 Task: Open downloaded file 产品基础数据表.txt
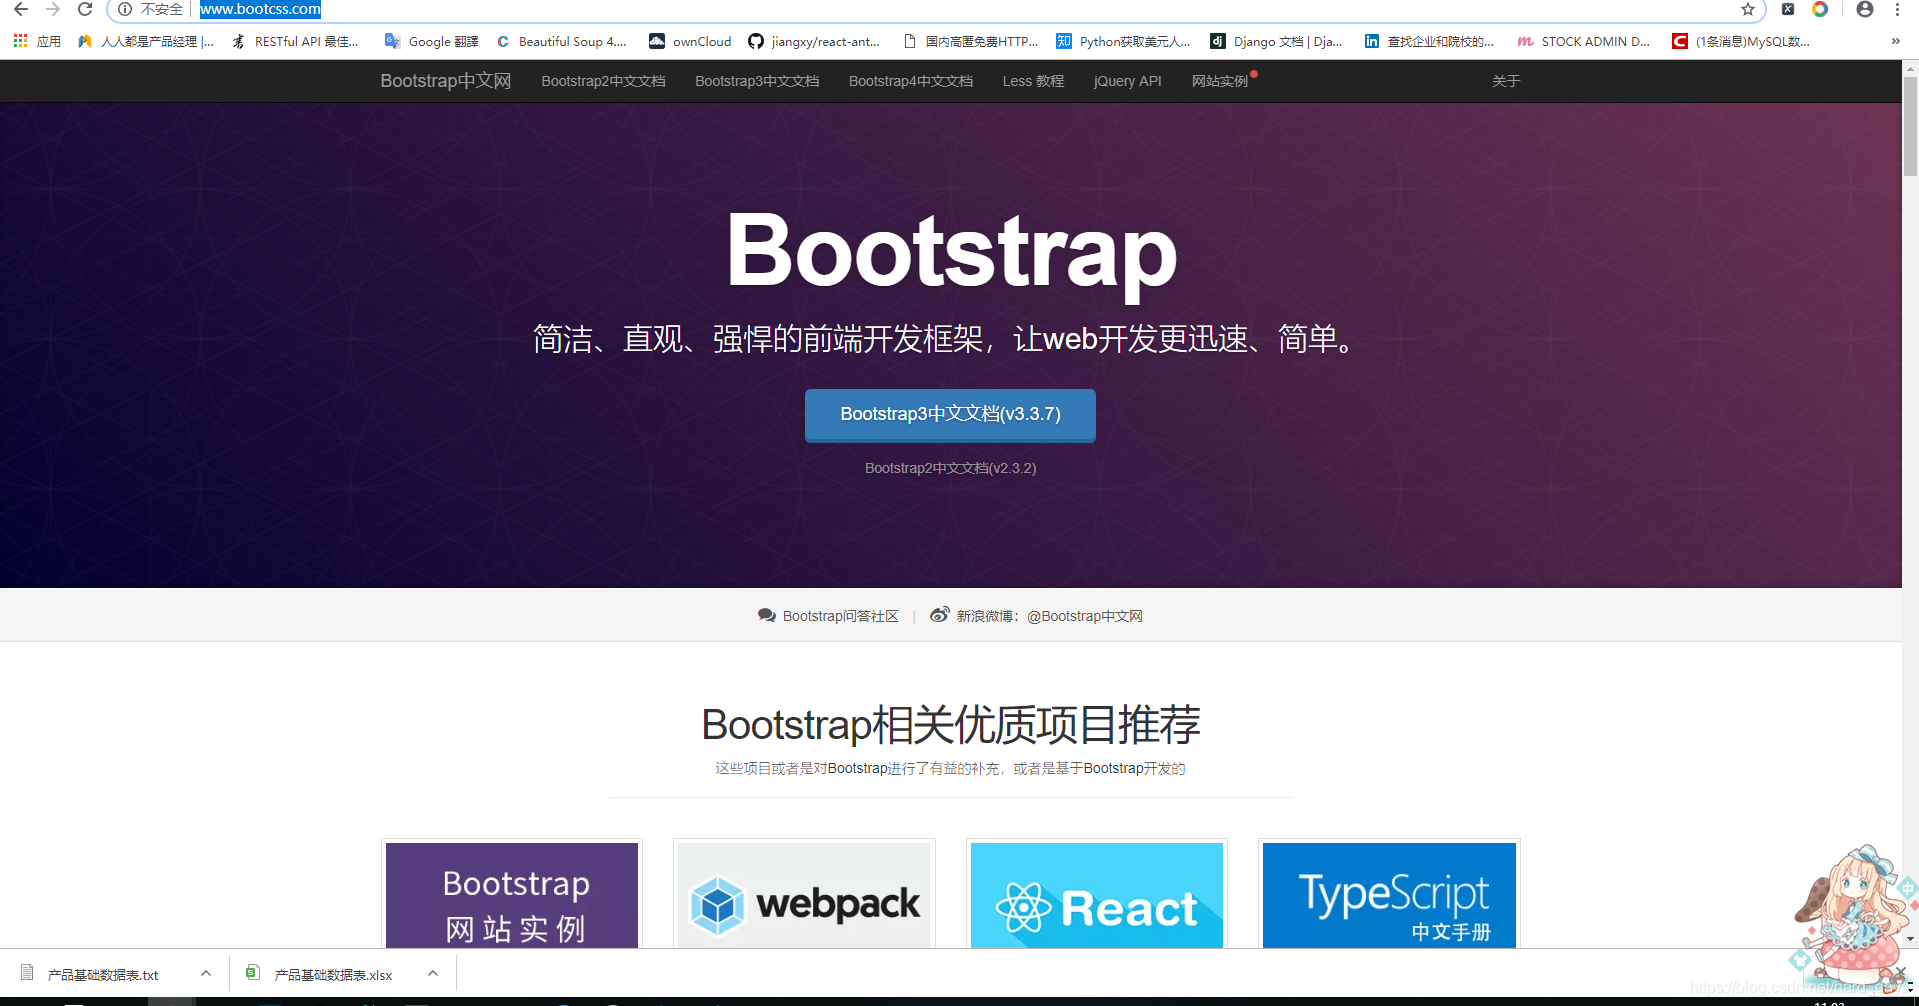click(x=102, y=974)
